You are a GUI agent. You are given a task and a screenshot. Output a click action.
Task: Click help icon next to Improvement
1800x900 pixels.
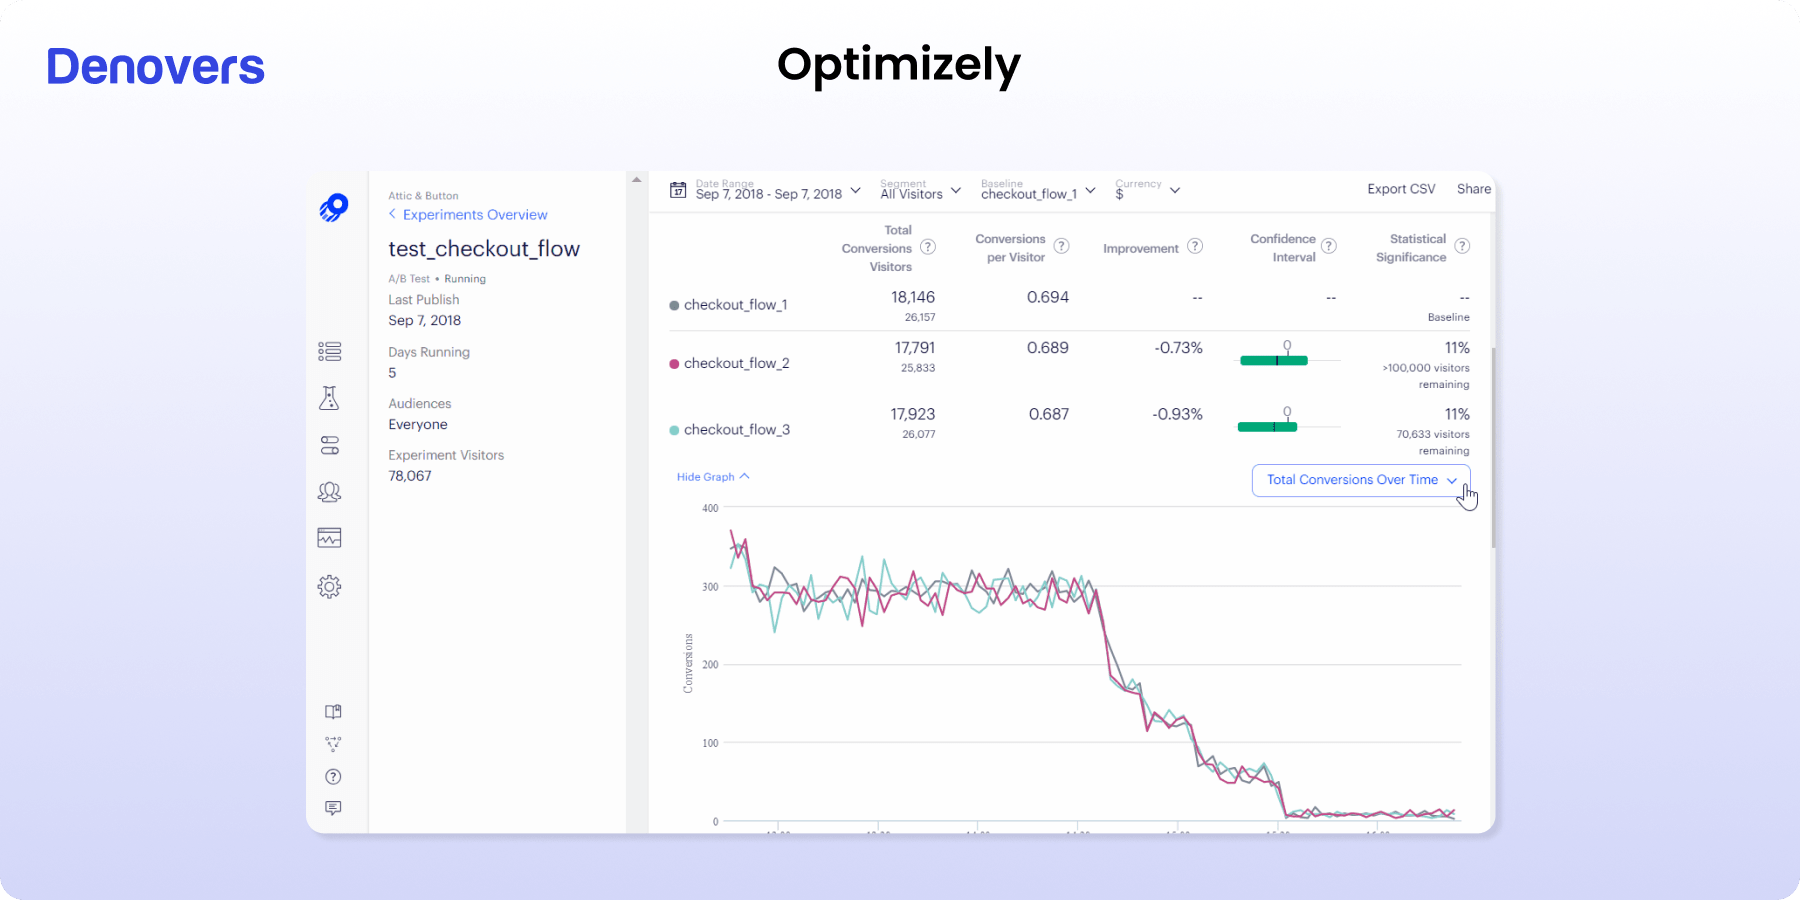pyautogui.click(x=1195, y=246)
